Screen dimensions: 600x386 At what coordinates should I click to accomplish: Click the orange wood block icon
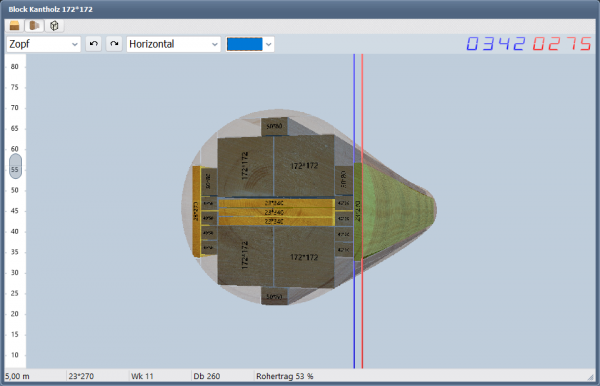tap(14, 26)
